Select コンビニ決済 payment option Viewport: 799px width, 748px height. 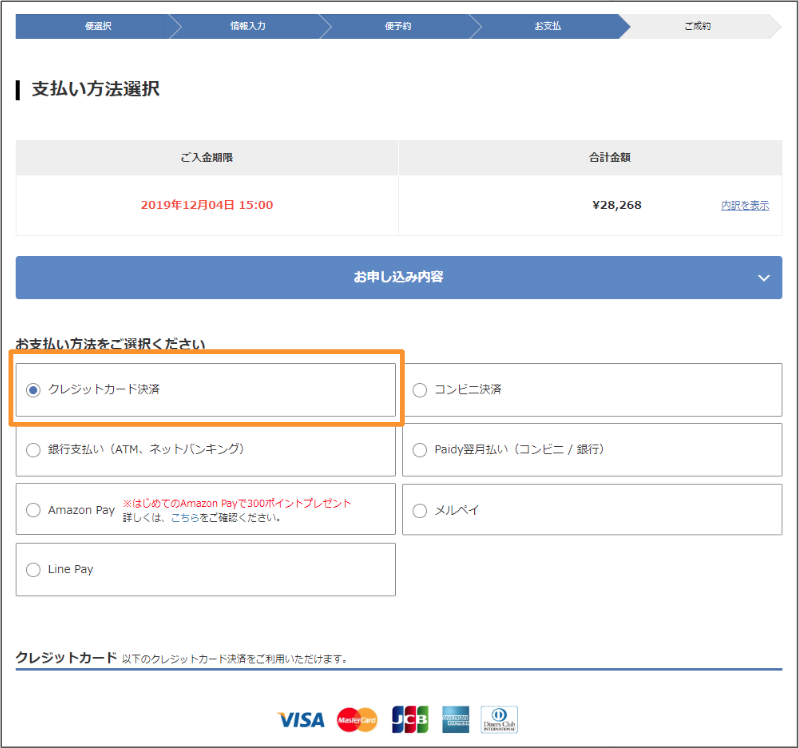click(x=420, y=390)
